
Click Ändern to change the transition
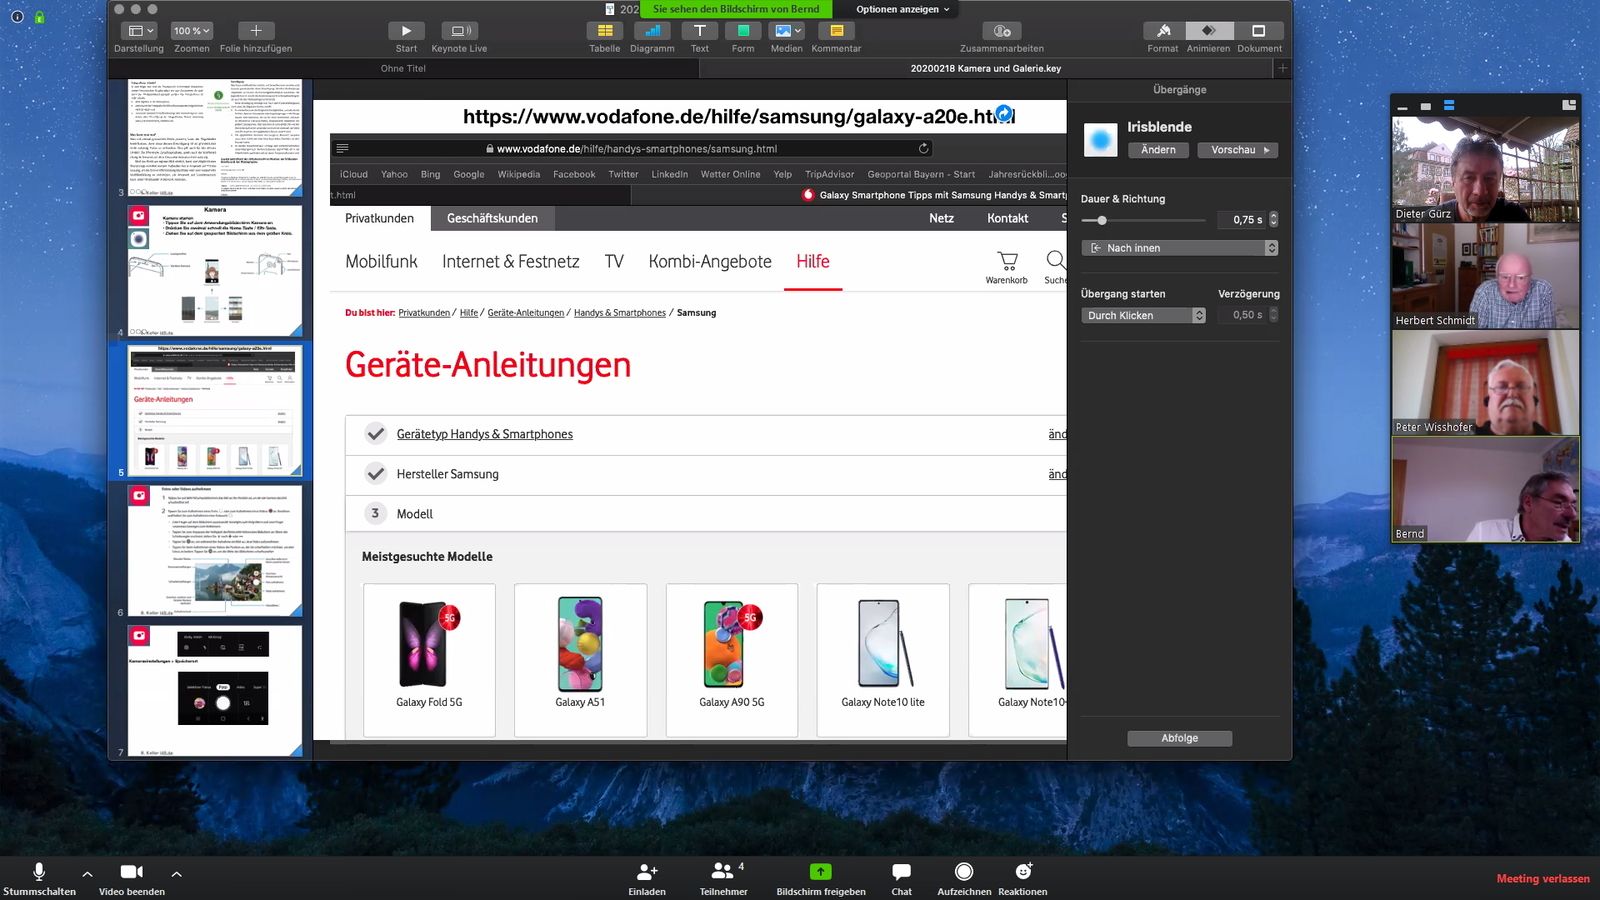click(x=1158, y=150)
